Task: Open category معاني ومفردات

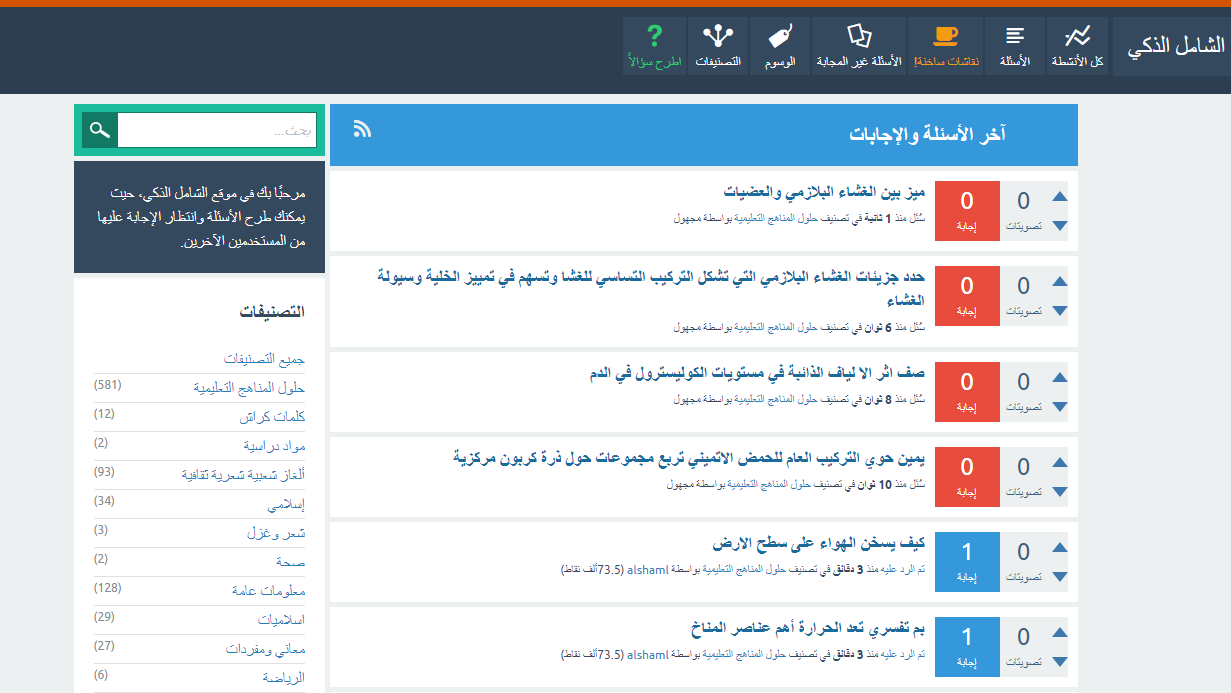Action: (265, 649)
